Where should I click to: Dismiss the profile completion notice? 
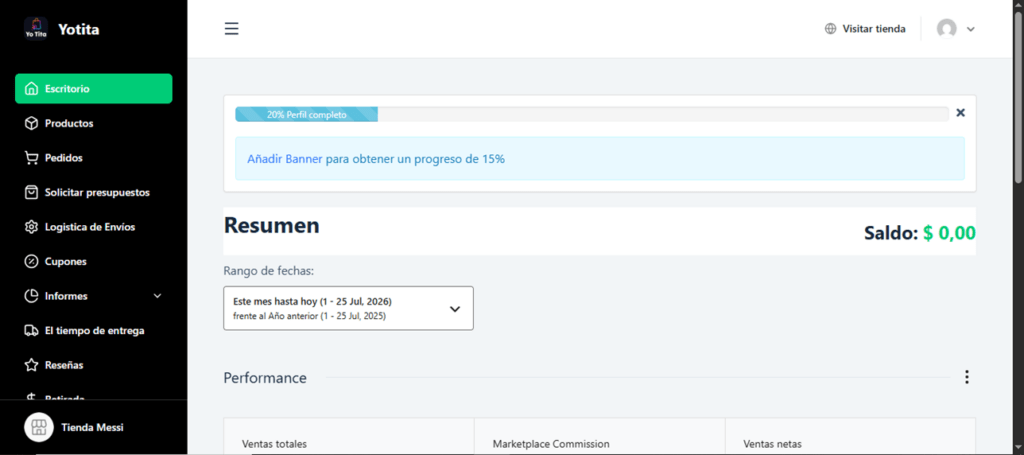(x=961, y=112)
